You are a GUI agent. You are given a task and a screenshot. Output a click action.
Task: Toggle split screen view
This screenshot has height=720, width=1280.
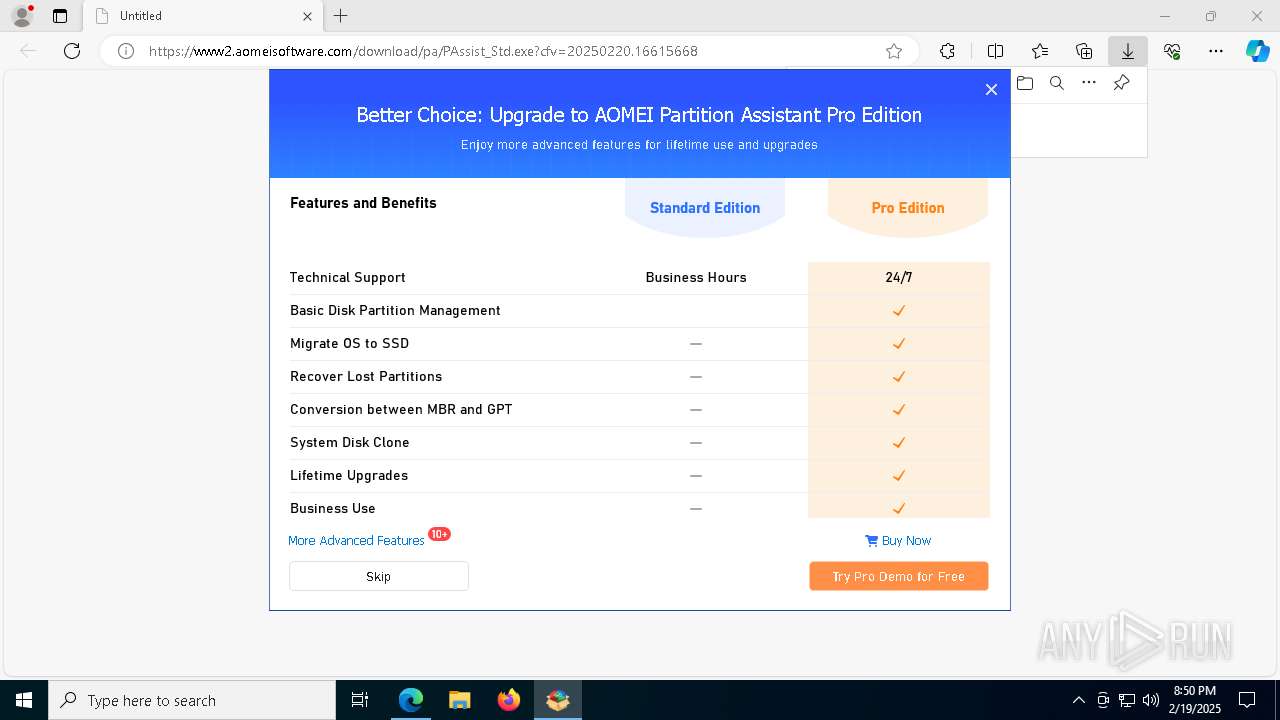click(995, 51)
